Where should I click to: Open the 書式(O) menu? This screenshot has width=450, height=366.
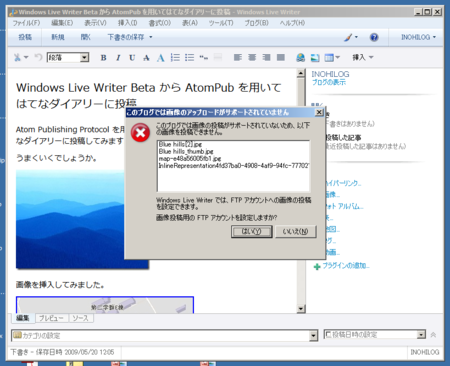(x=160, y=23)
